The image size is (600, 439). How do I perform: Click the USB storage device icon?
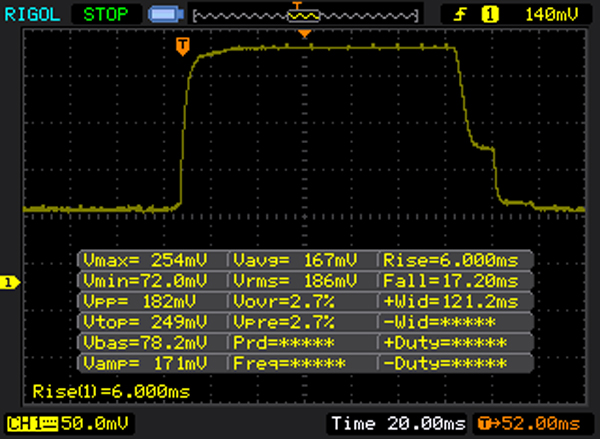pos(166,15)
